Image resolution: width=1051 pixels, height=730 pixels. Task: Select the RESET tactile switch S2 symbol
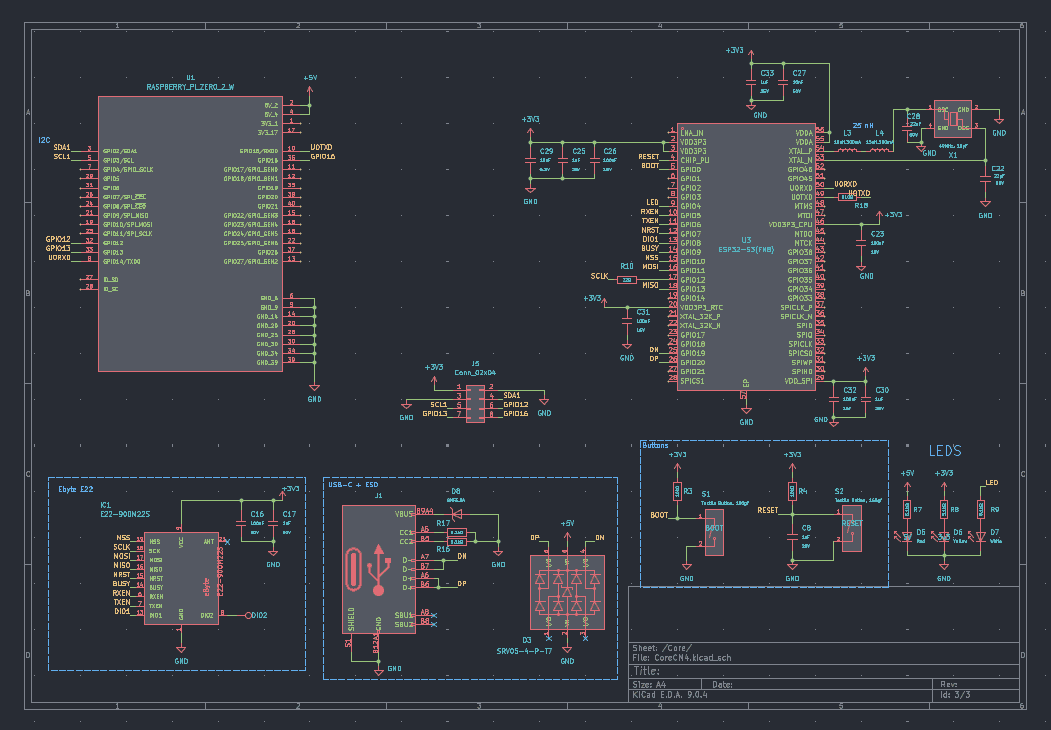pos(851,528)
